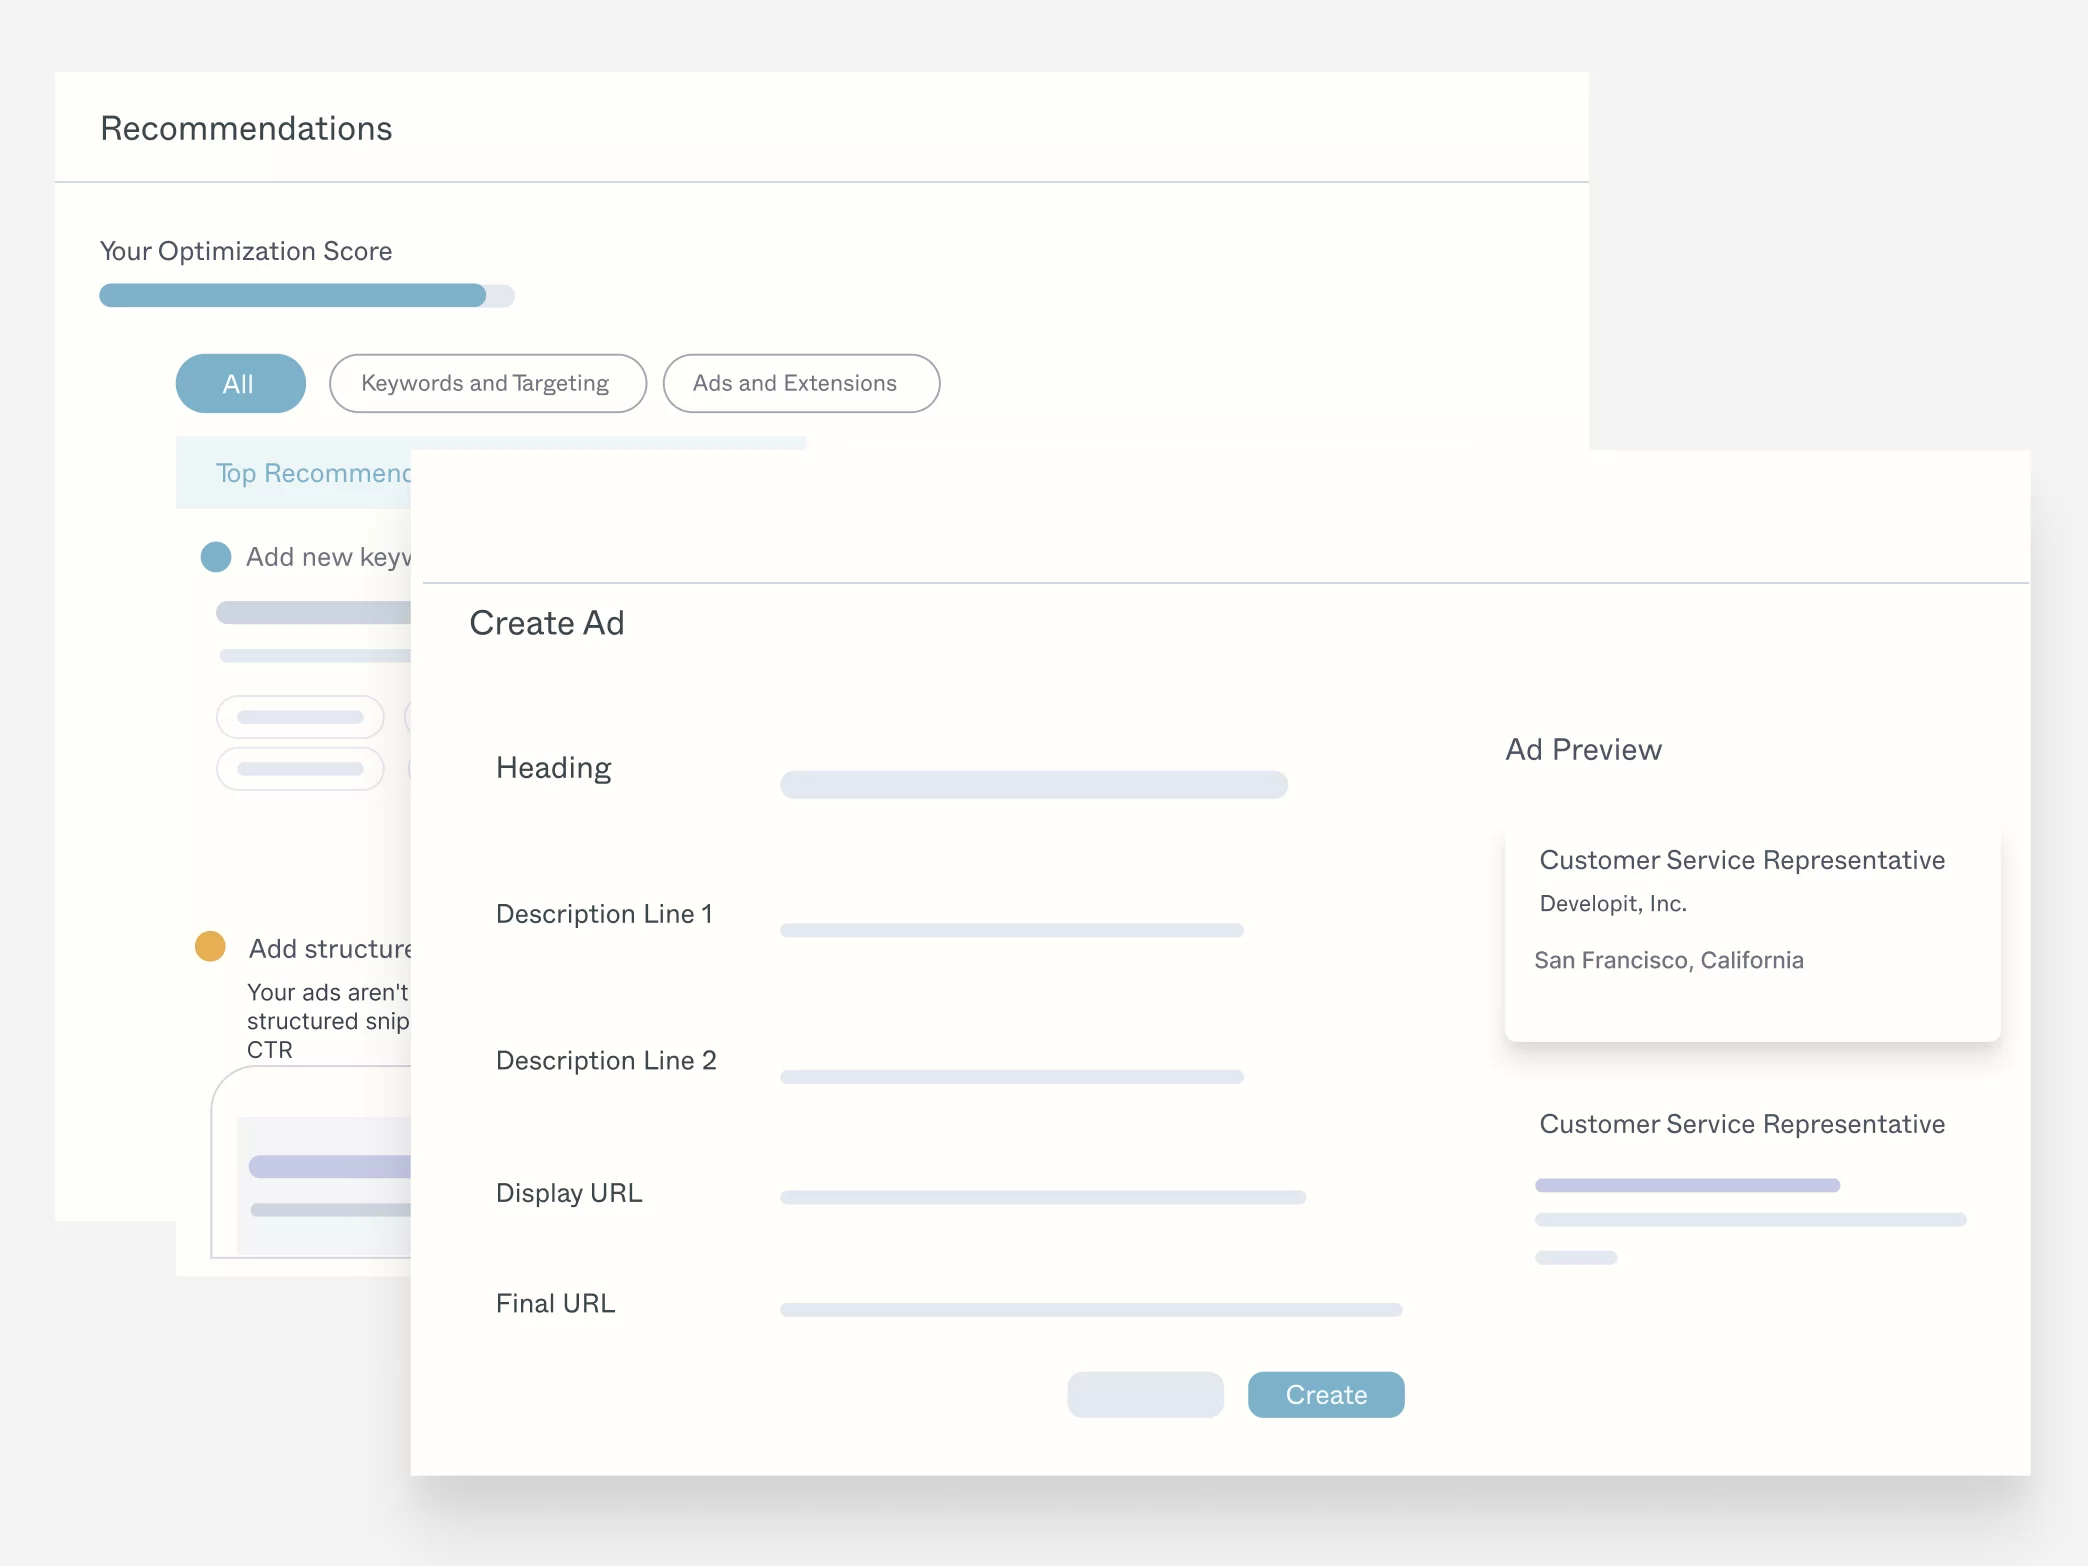The height and width of the screenshot is (1566, 2088).
Task: Click second Customer Service Representative listing
Action: pyautogui.click(x=1742, y=1125)
